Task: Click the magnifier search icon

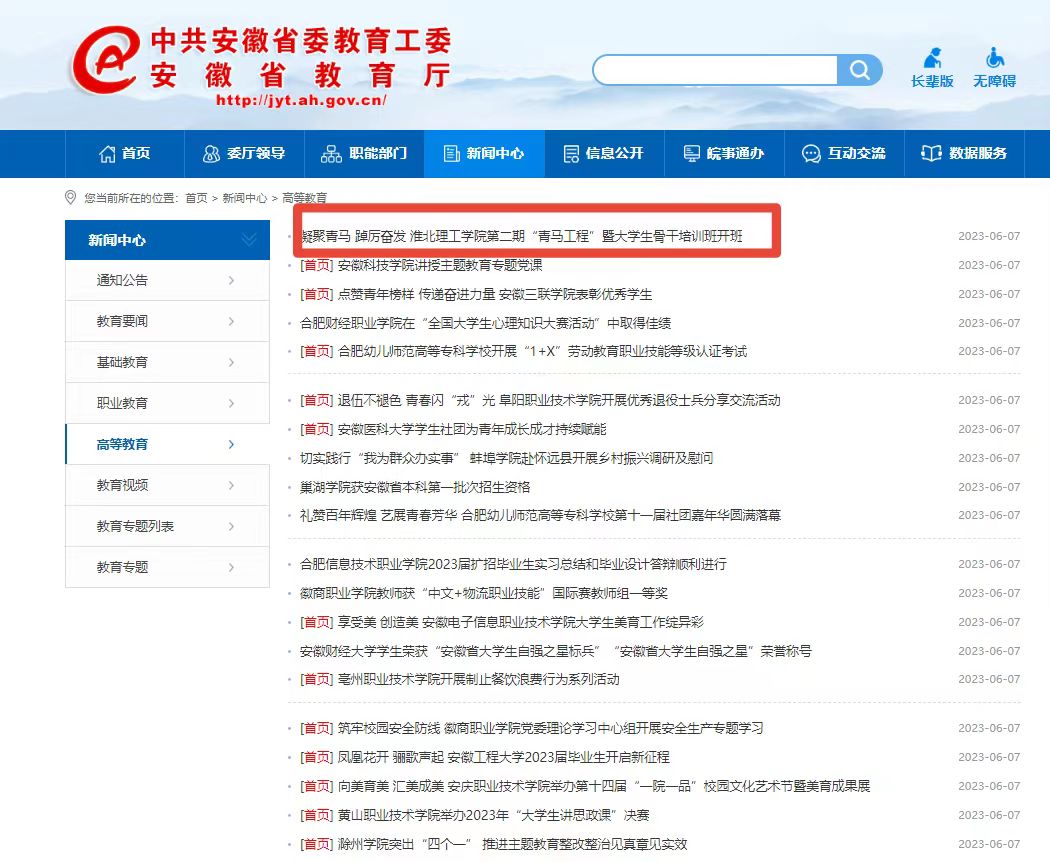Action: coord(859,70)
